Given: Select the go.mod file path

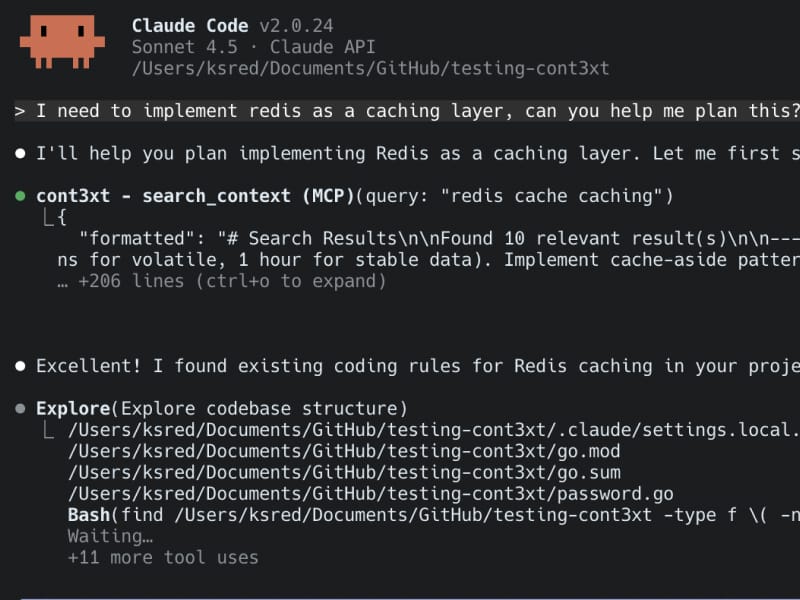Looking at the screenshot, I should [x=344, y=451].
